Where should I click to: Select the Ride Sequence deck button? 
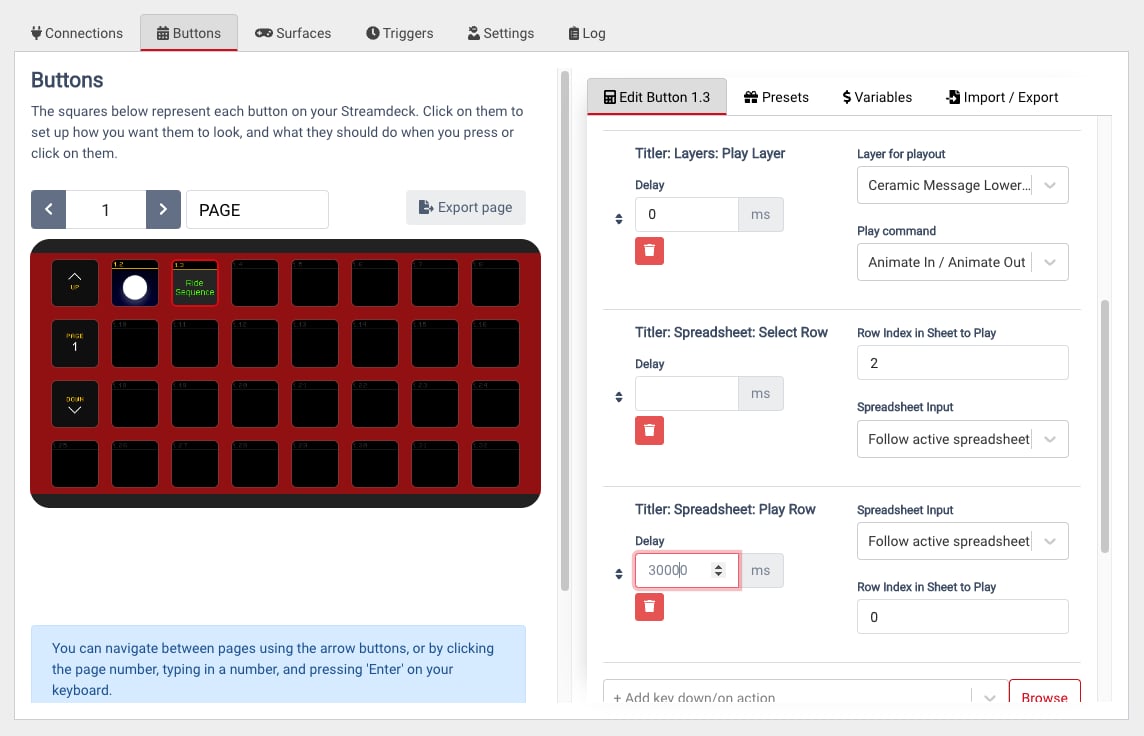point(195,282)
